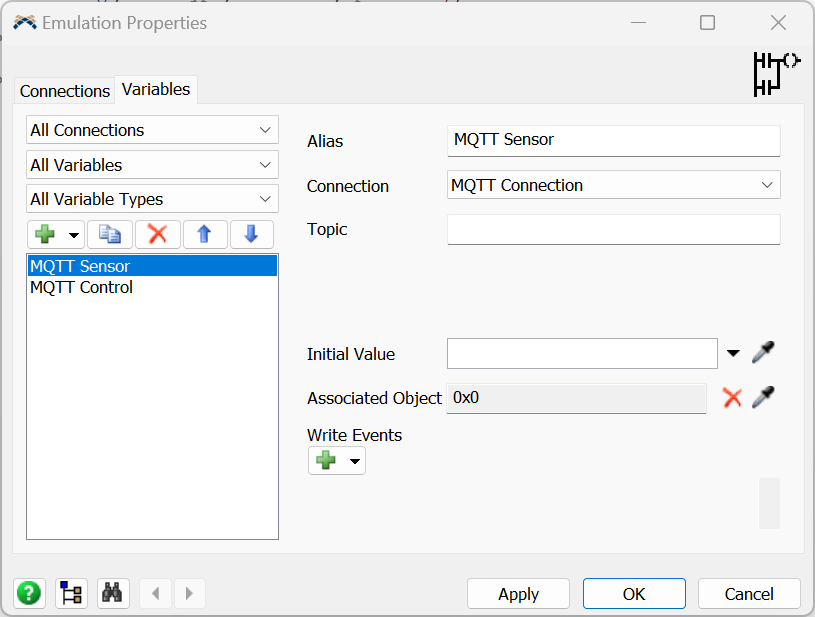Open Initial Value dropdown arrow
This screenshot has width=815, height=617.
click(x=733, y=353)
